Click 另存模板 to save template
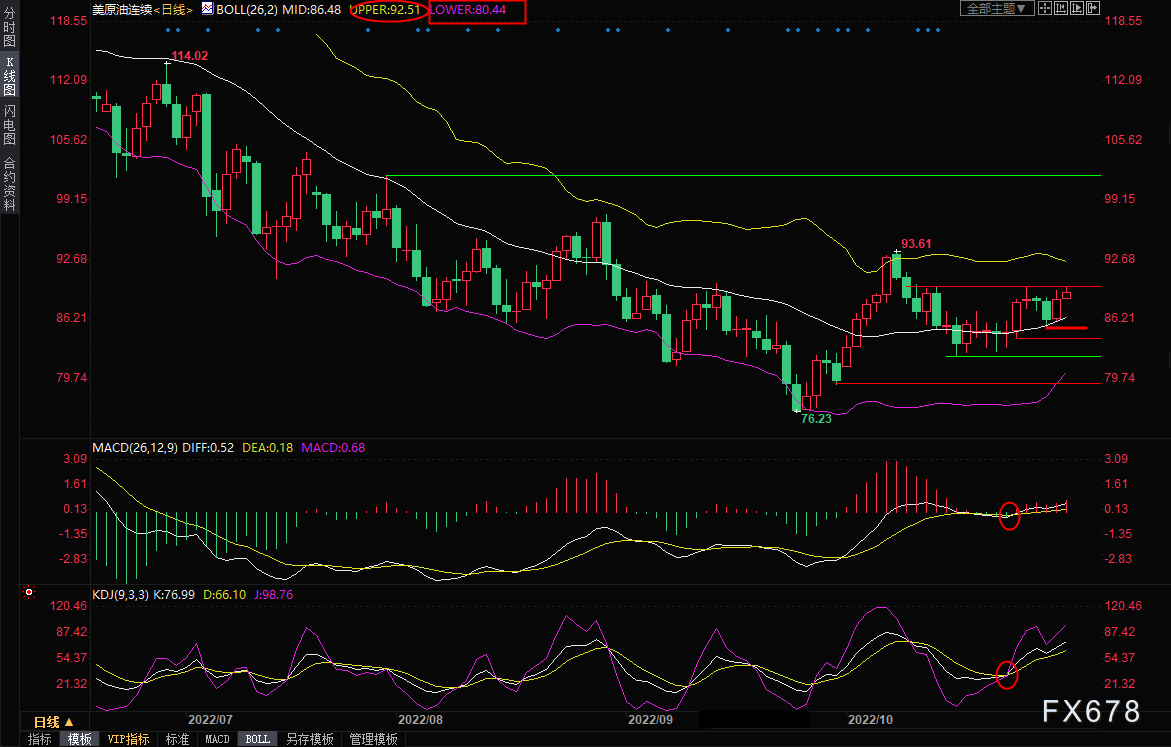This screenshot has width=1171, height=747. click(310, 739)
